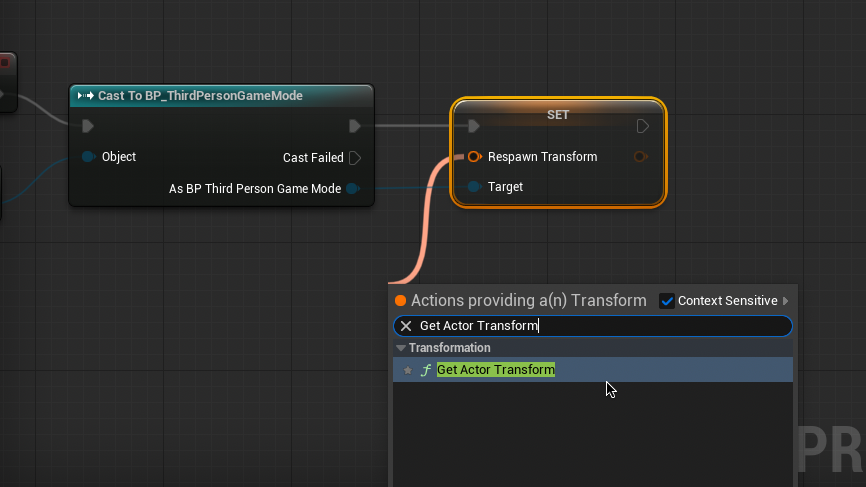Select the Cast To BP_ThirdPersonGameMode node title
This screenshot has width=866, height=487.
point(200,96)
